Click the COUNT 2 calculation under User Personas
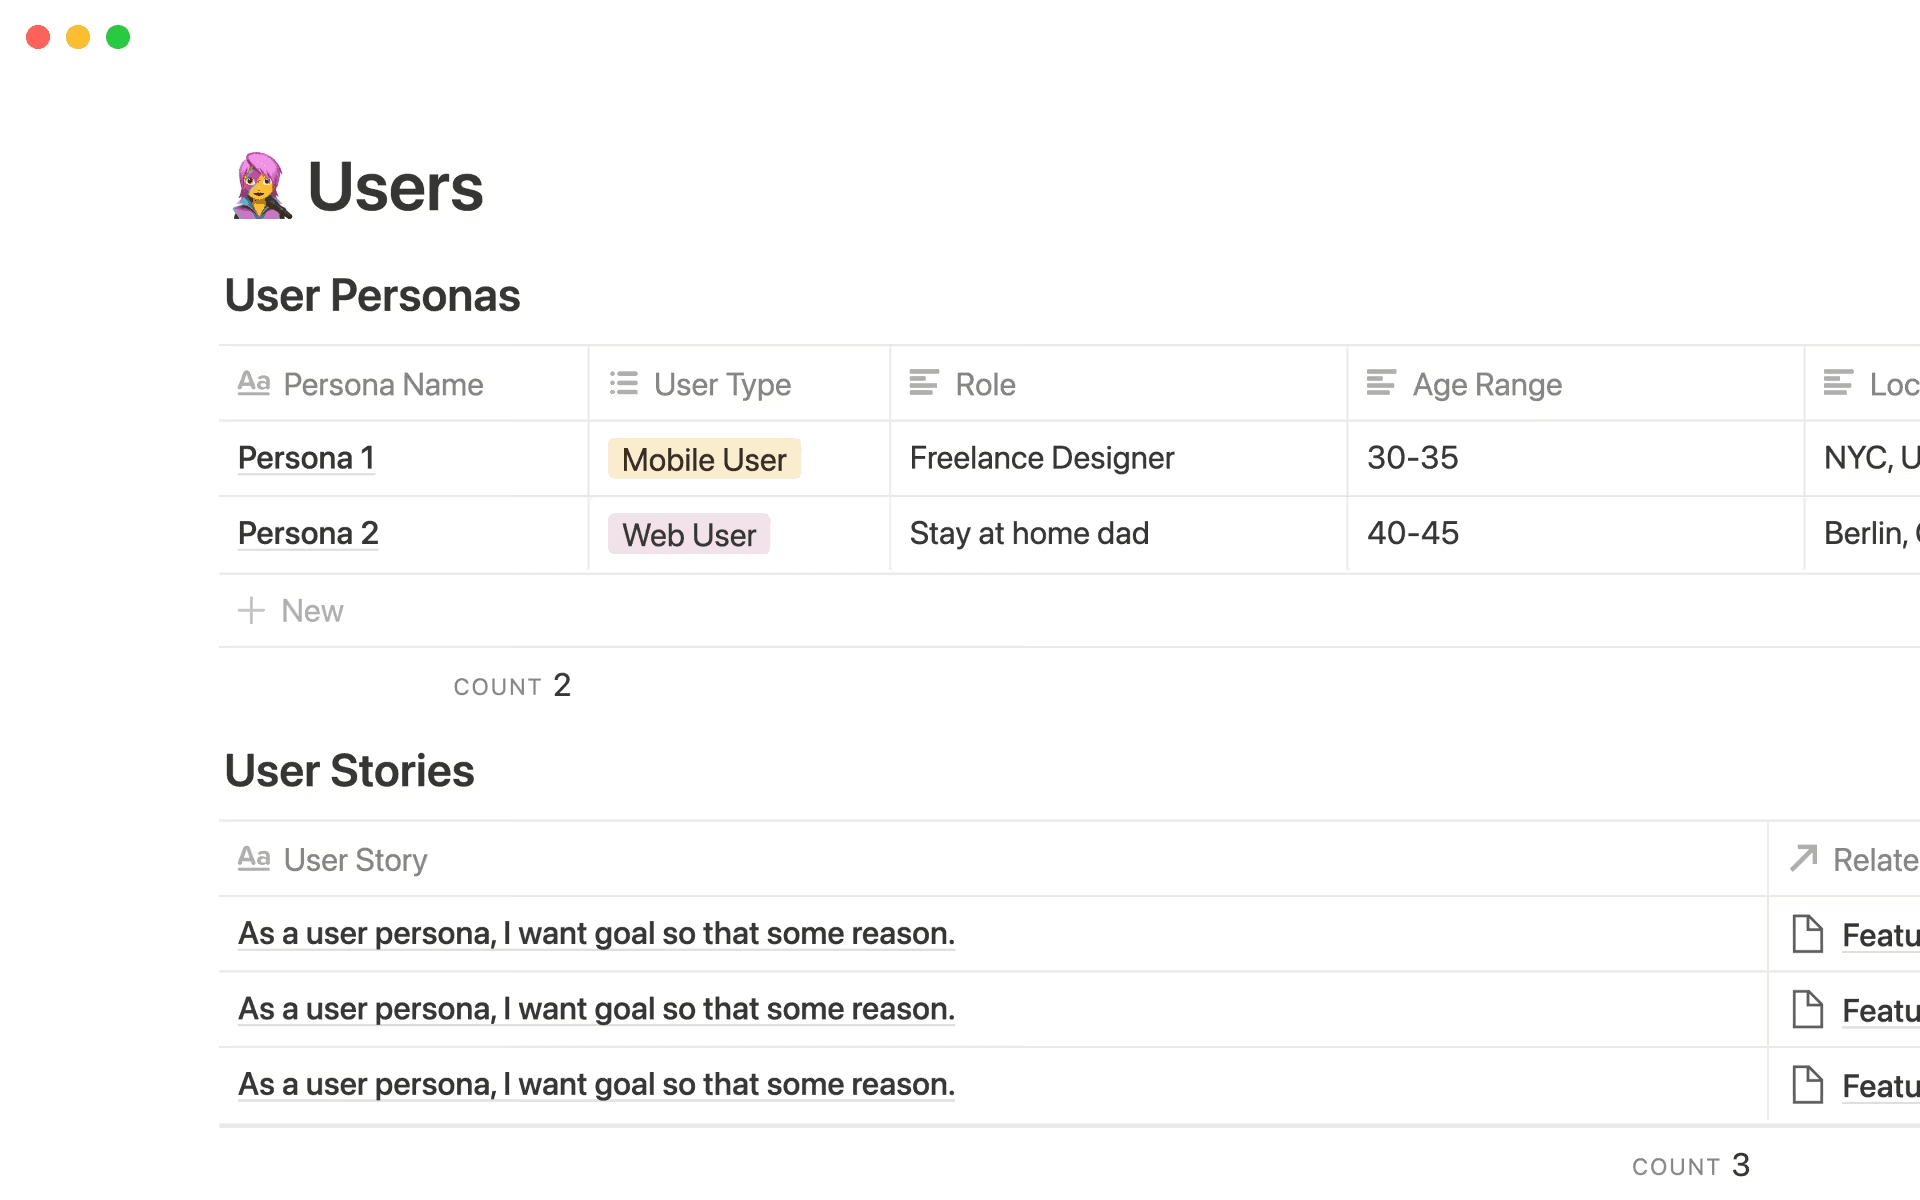This screenshot has height=1200, width=1920. point(512,685)
